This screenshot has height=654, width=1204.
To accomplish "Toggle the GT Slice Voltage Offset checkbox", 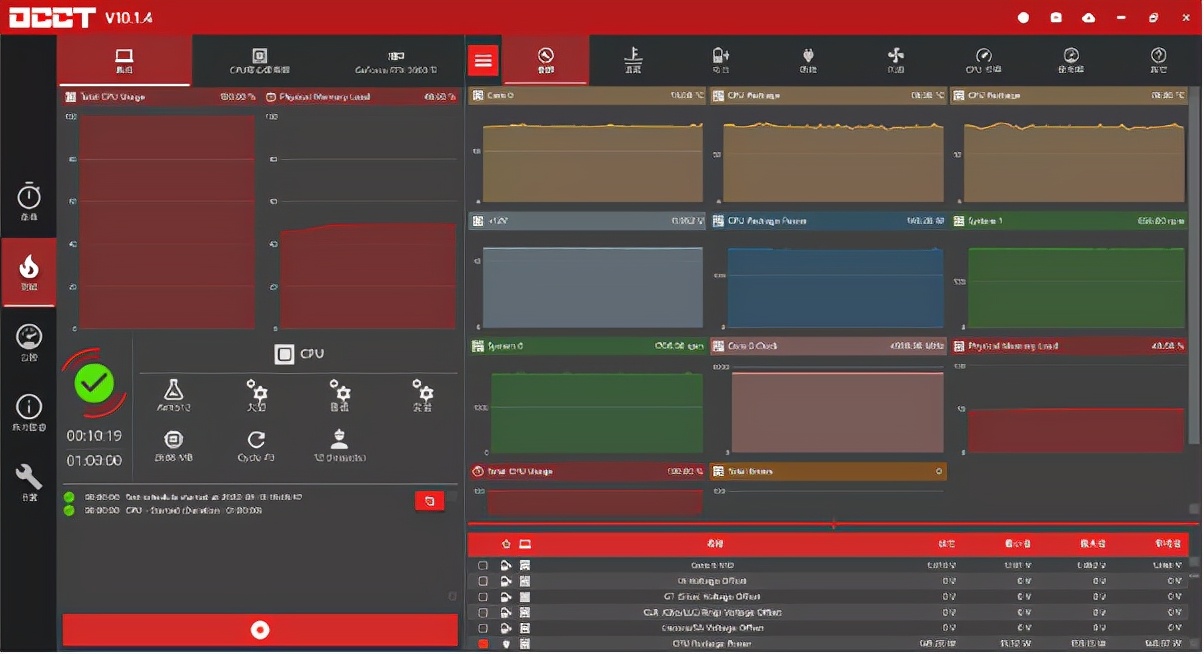I will tap(483, 597).
